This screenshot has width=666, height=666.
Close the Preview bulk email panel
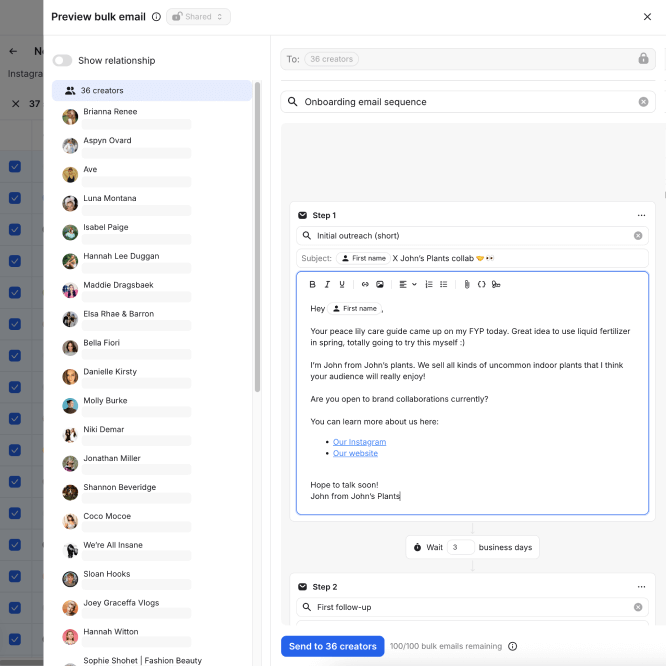[647, 17]
